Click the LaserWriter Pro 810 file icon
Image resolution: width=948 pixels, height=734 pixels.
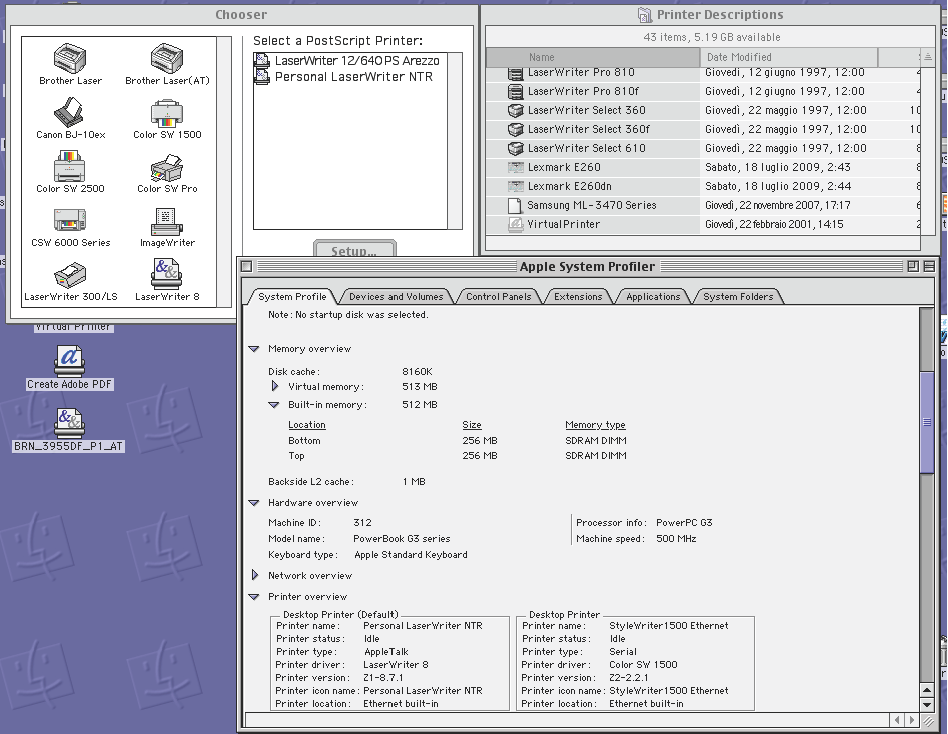(x=515, y=74)
